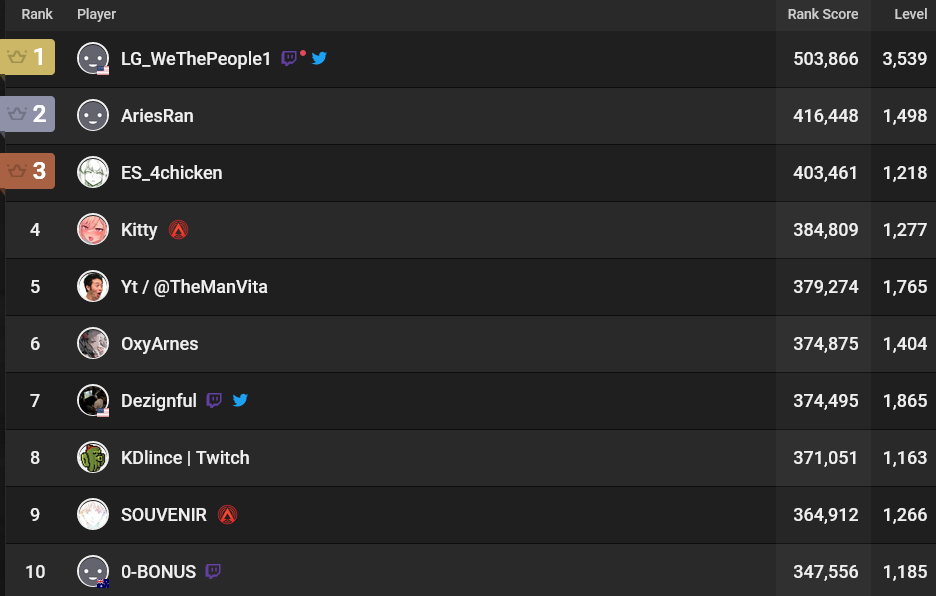The height and width of the screenshot is (596, 936).
Task: Open the KDlince | Twitch player link
Action: pyautogui.click(x=185, y=458)
